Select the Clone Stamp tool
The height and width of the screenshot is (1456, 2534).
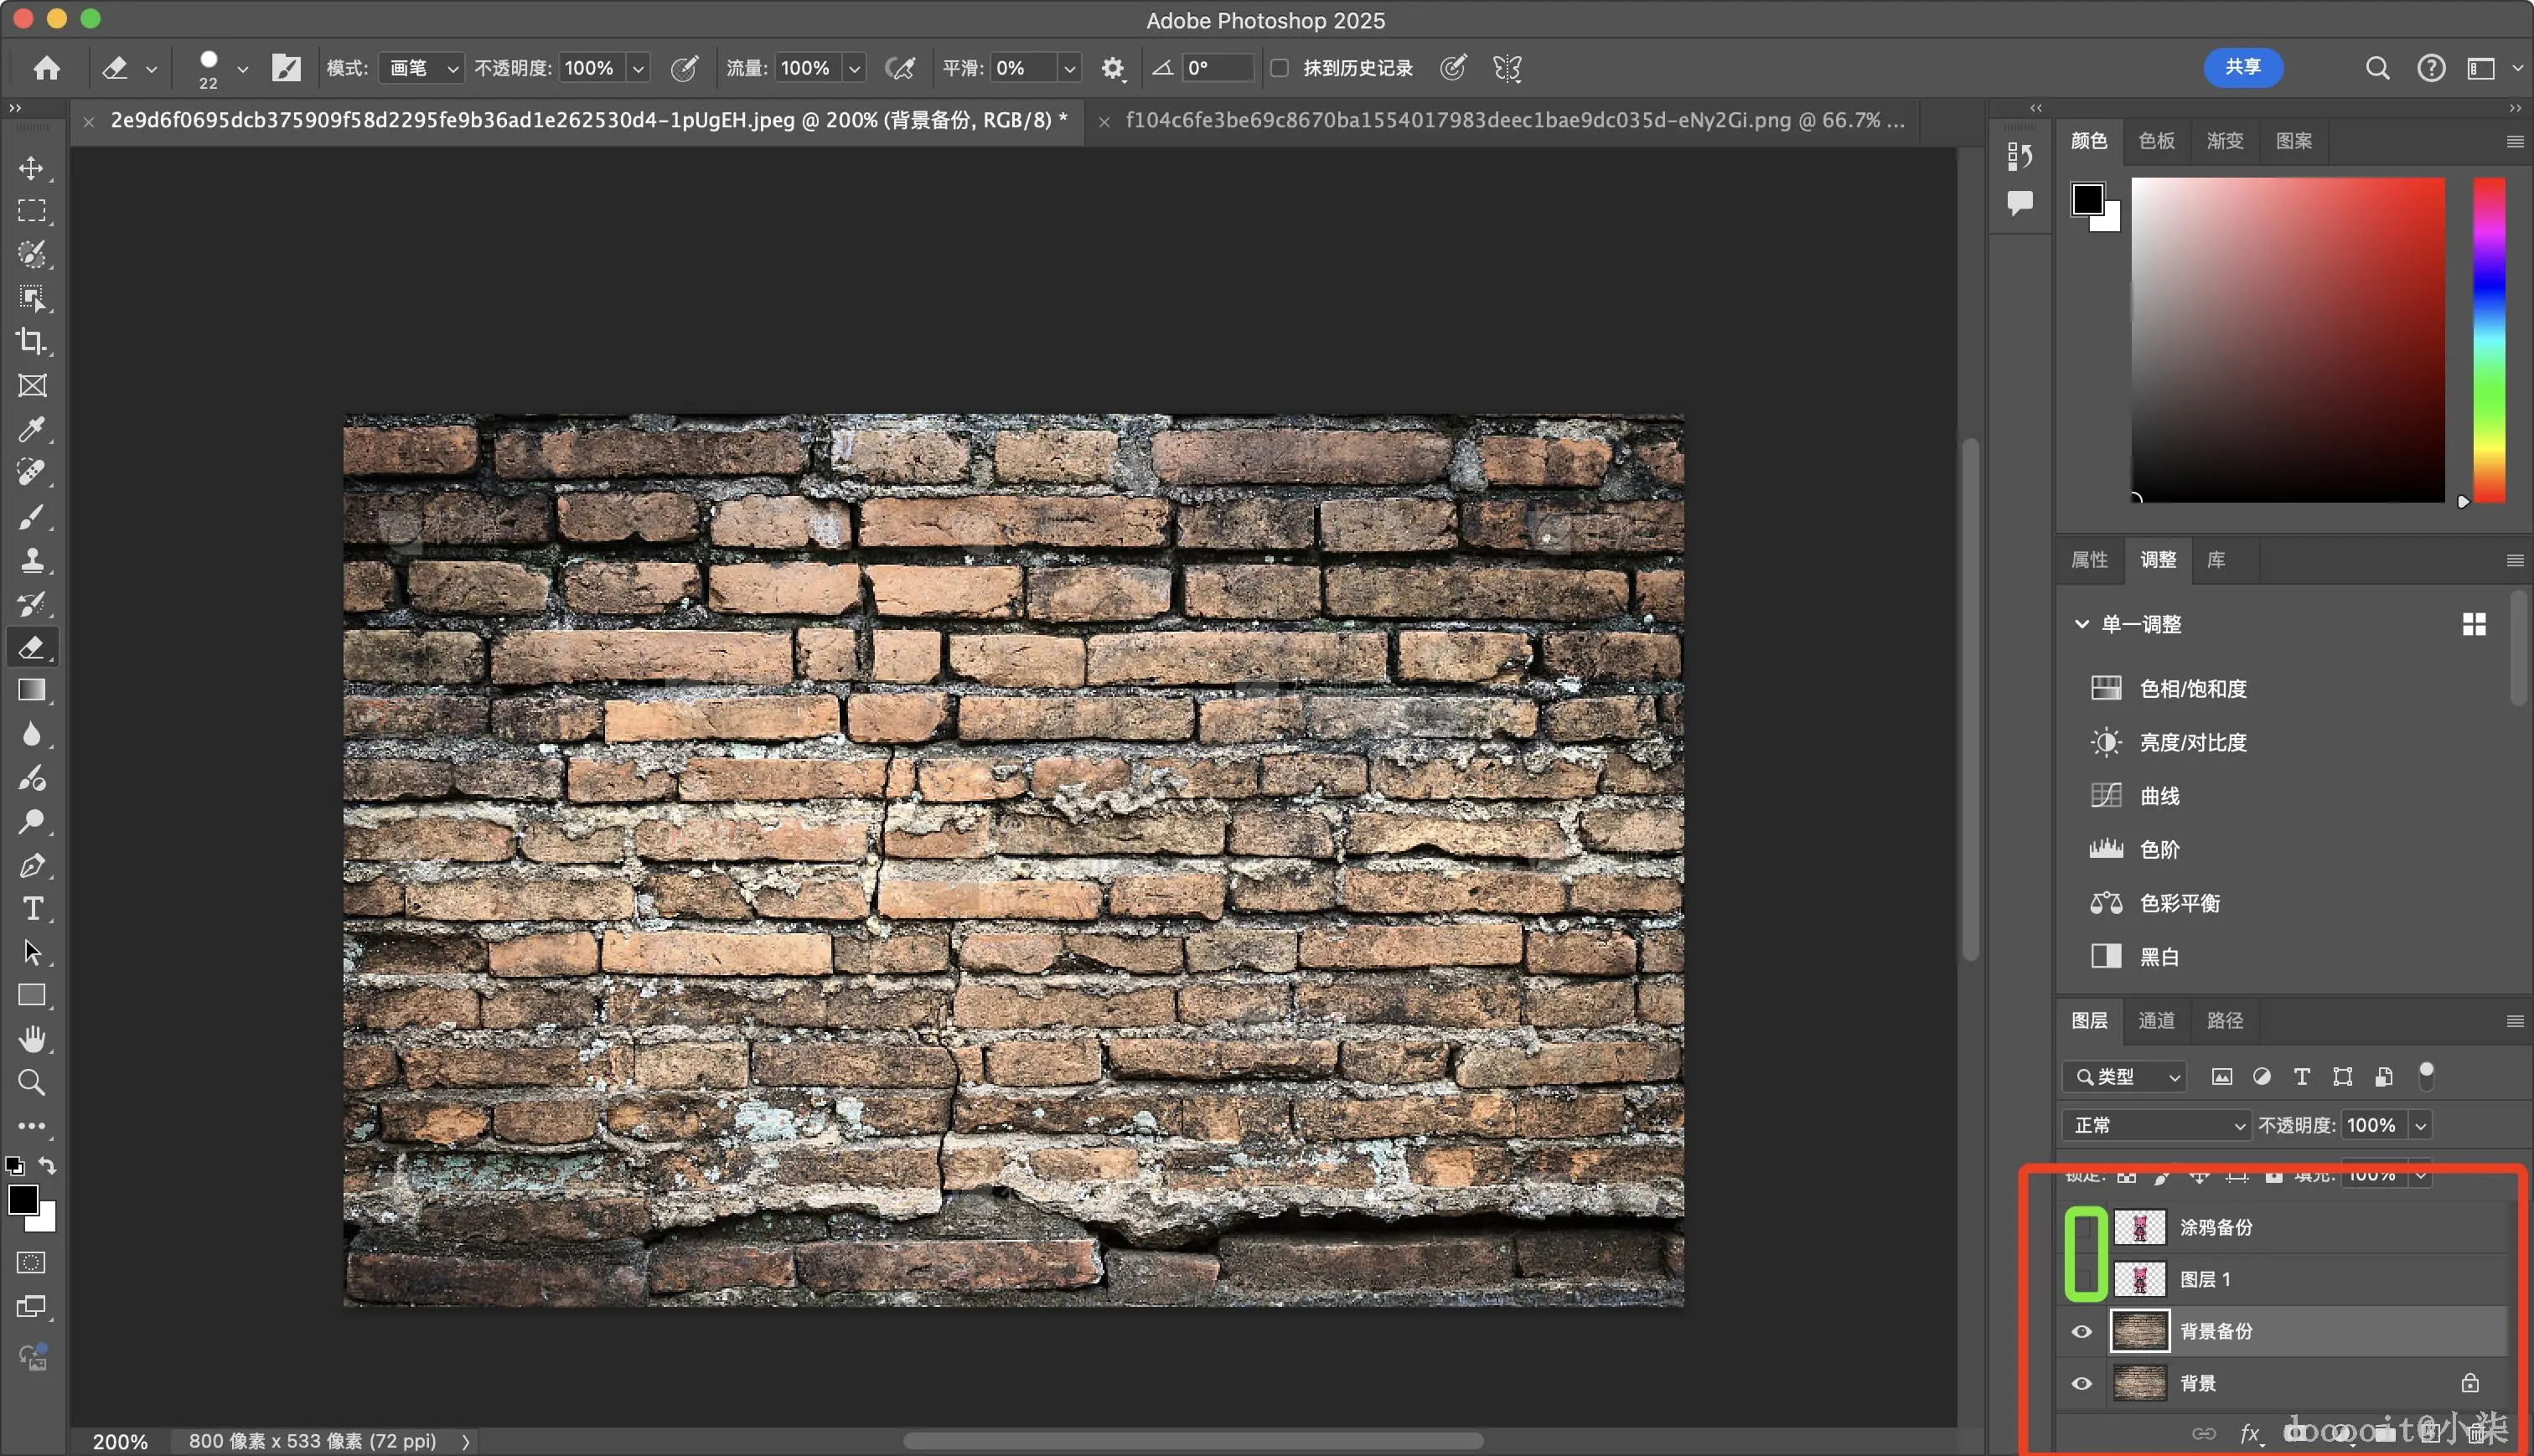point(31,560)
